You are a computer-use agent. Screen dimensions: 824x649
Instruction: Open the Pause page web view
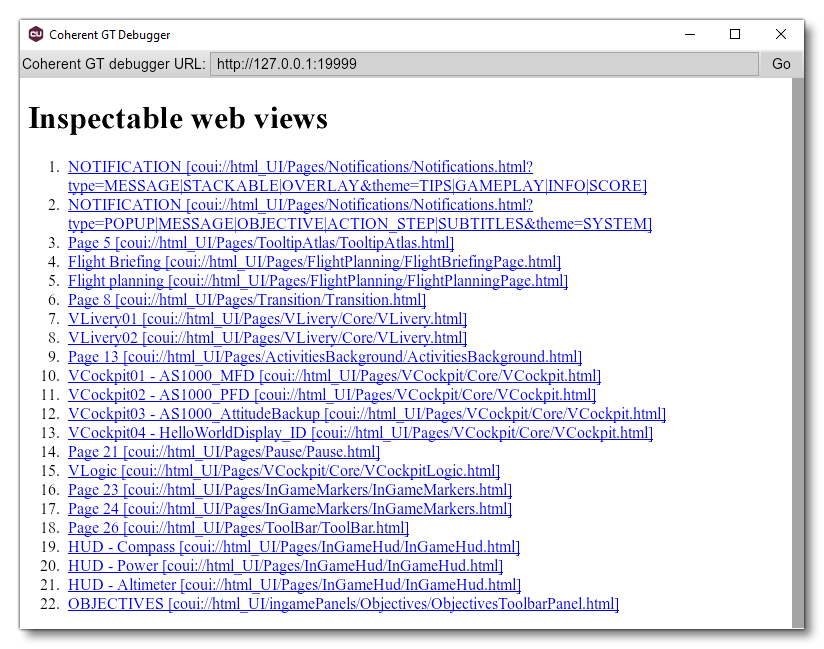coord(223,451)
